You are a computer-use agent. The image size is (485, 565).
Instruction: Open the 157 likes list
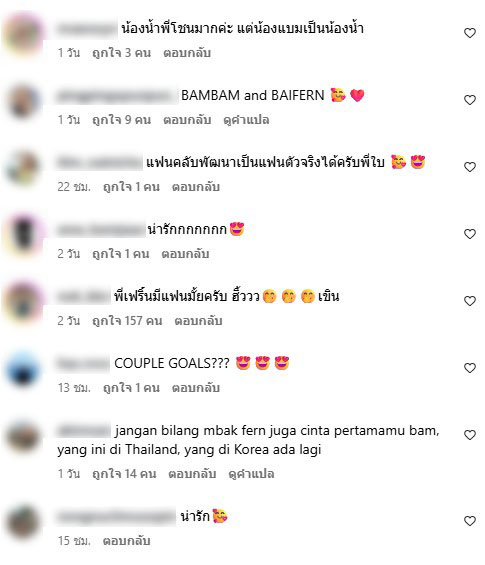pos(127,321)
